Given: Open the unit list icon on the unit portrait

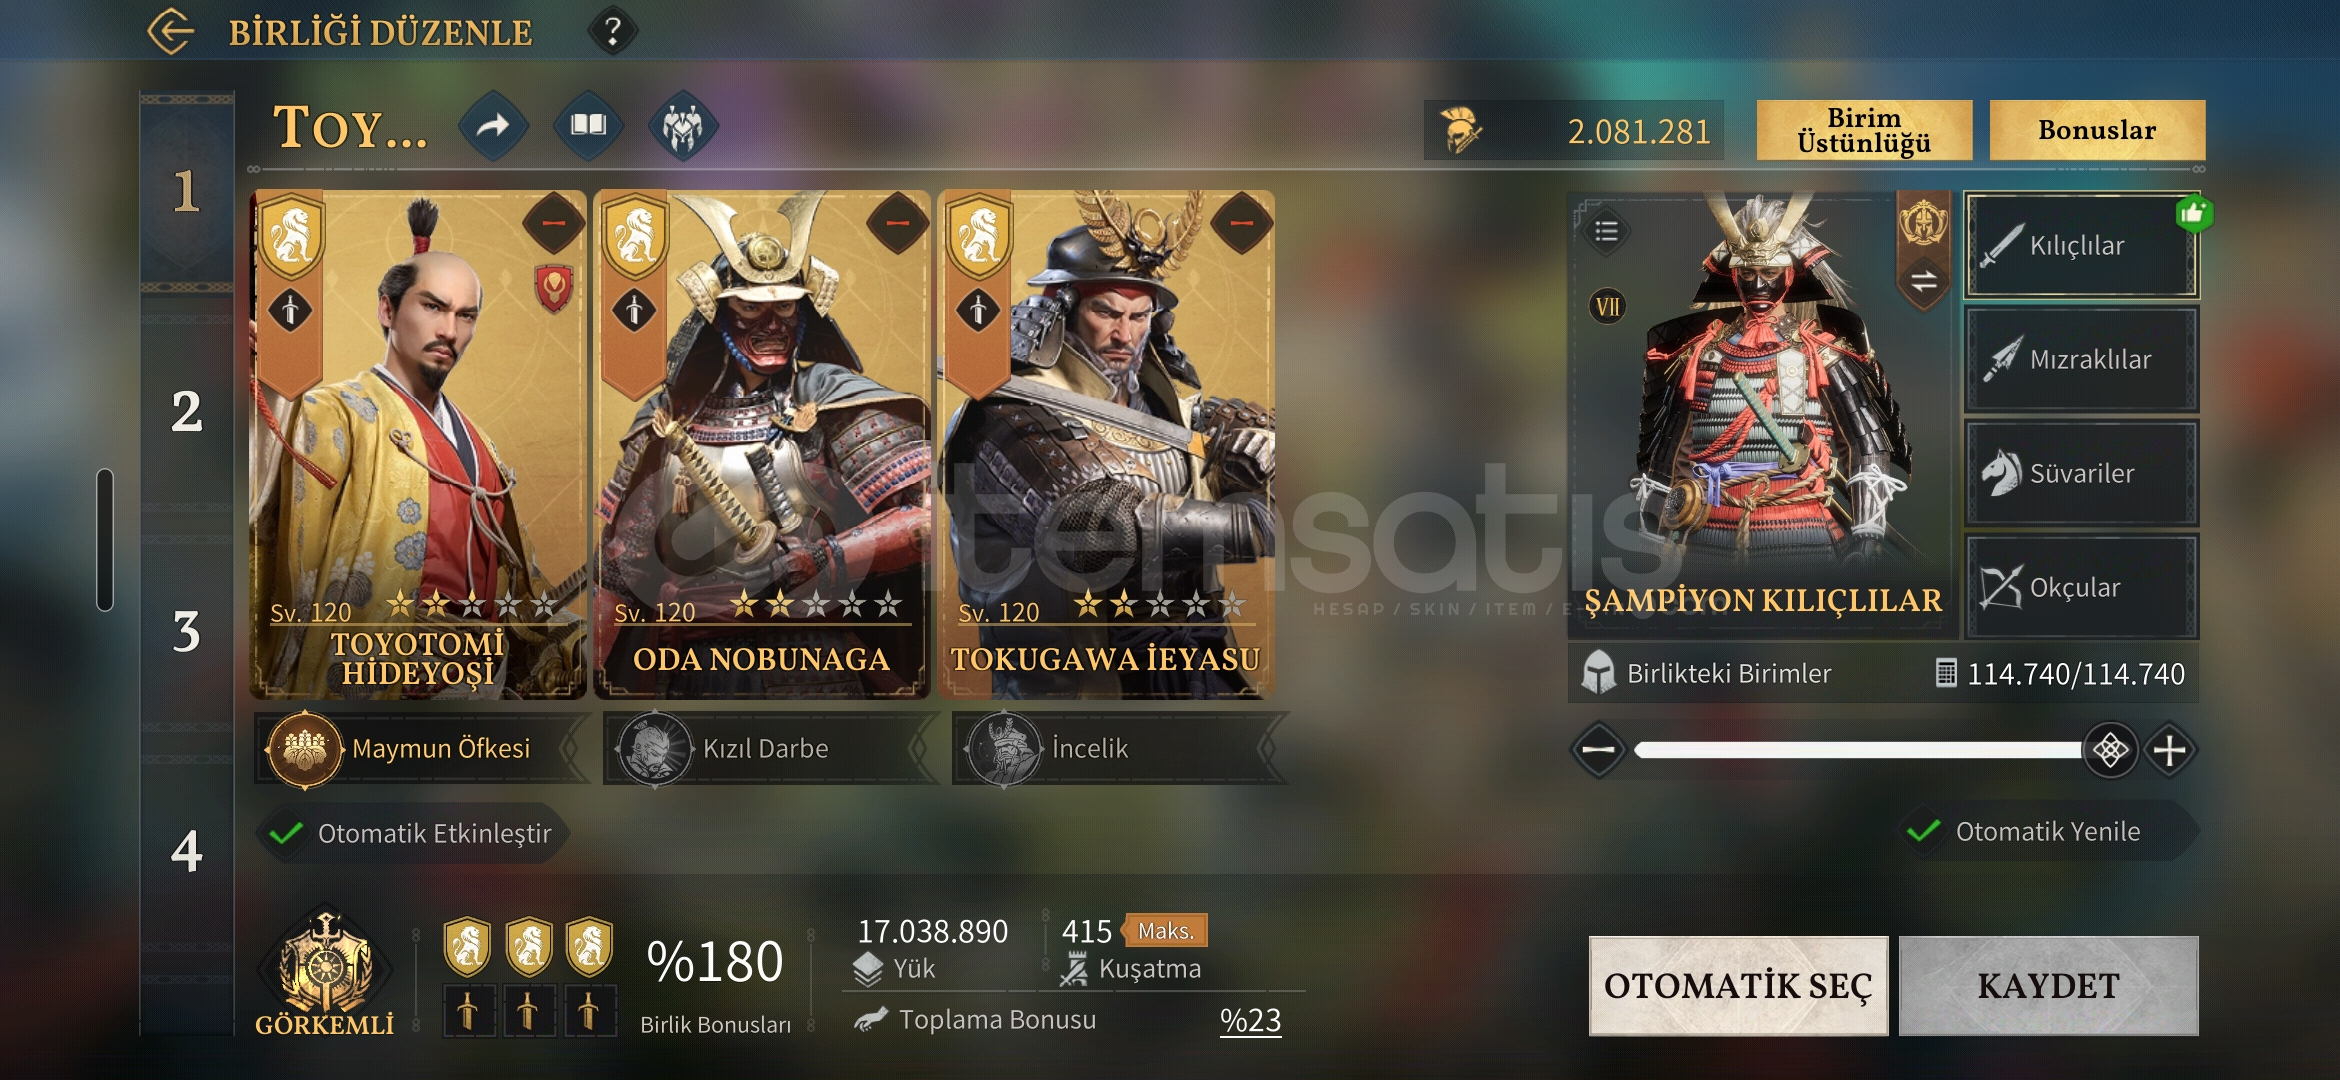Looking at the screenshot, I should (1606, 231).
